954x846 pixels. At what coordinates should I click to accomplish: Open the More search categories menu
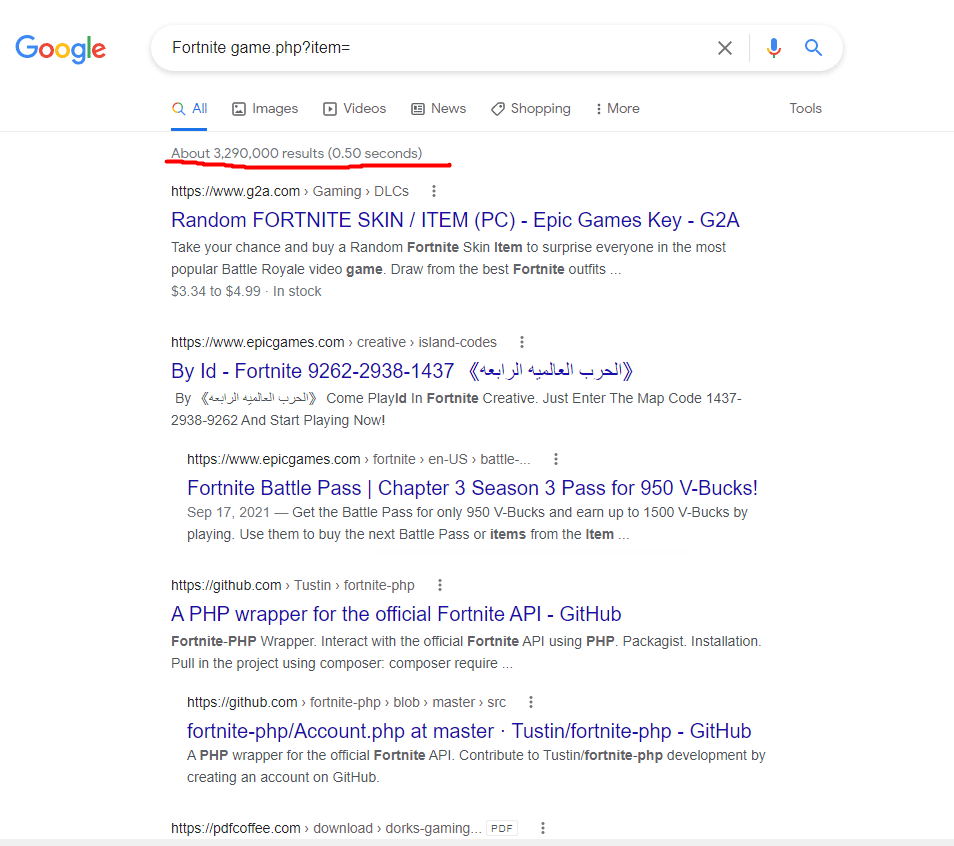(x=617, y=108)
